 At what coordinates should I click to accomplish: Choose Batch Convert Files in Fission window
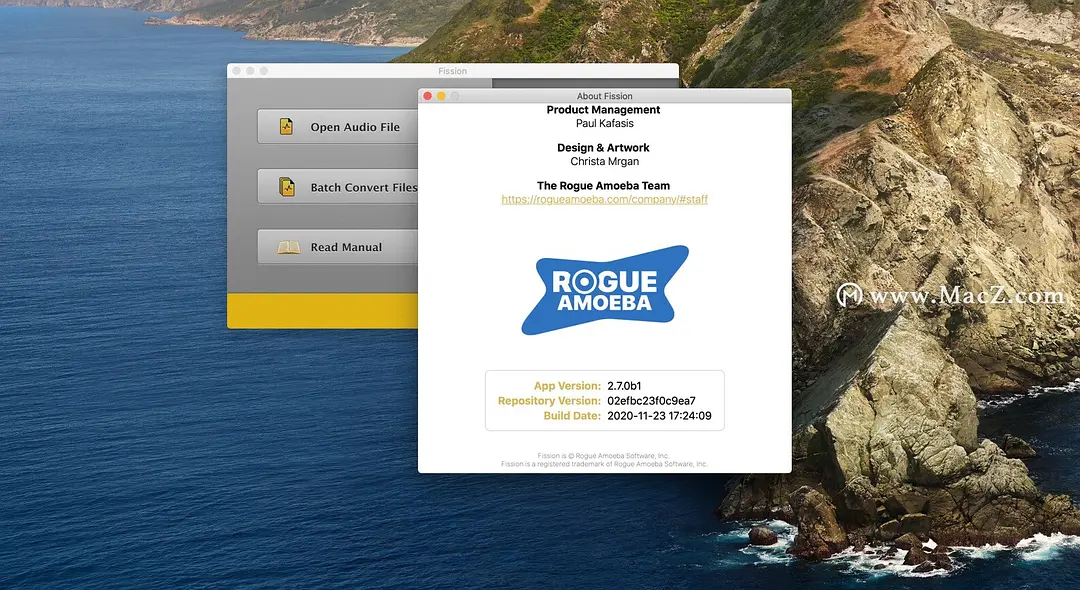(338, 187)
